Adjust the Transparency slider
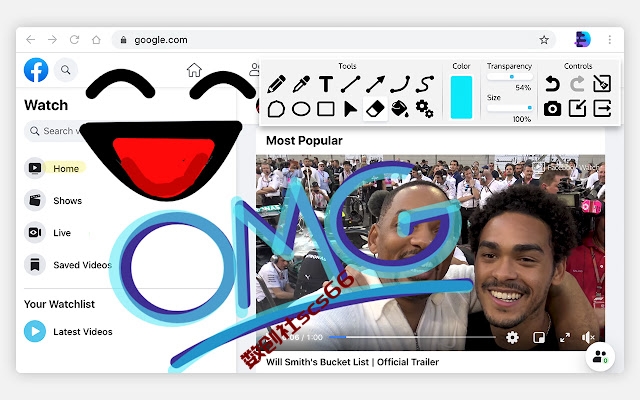The width and height of the screenshot is (640, 400). pyautogui.click(x=510, y=77)
